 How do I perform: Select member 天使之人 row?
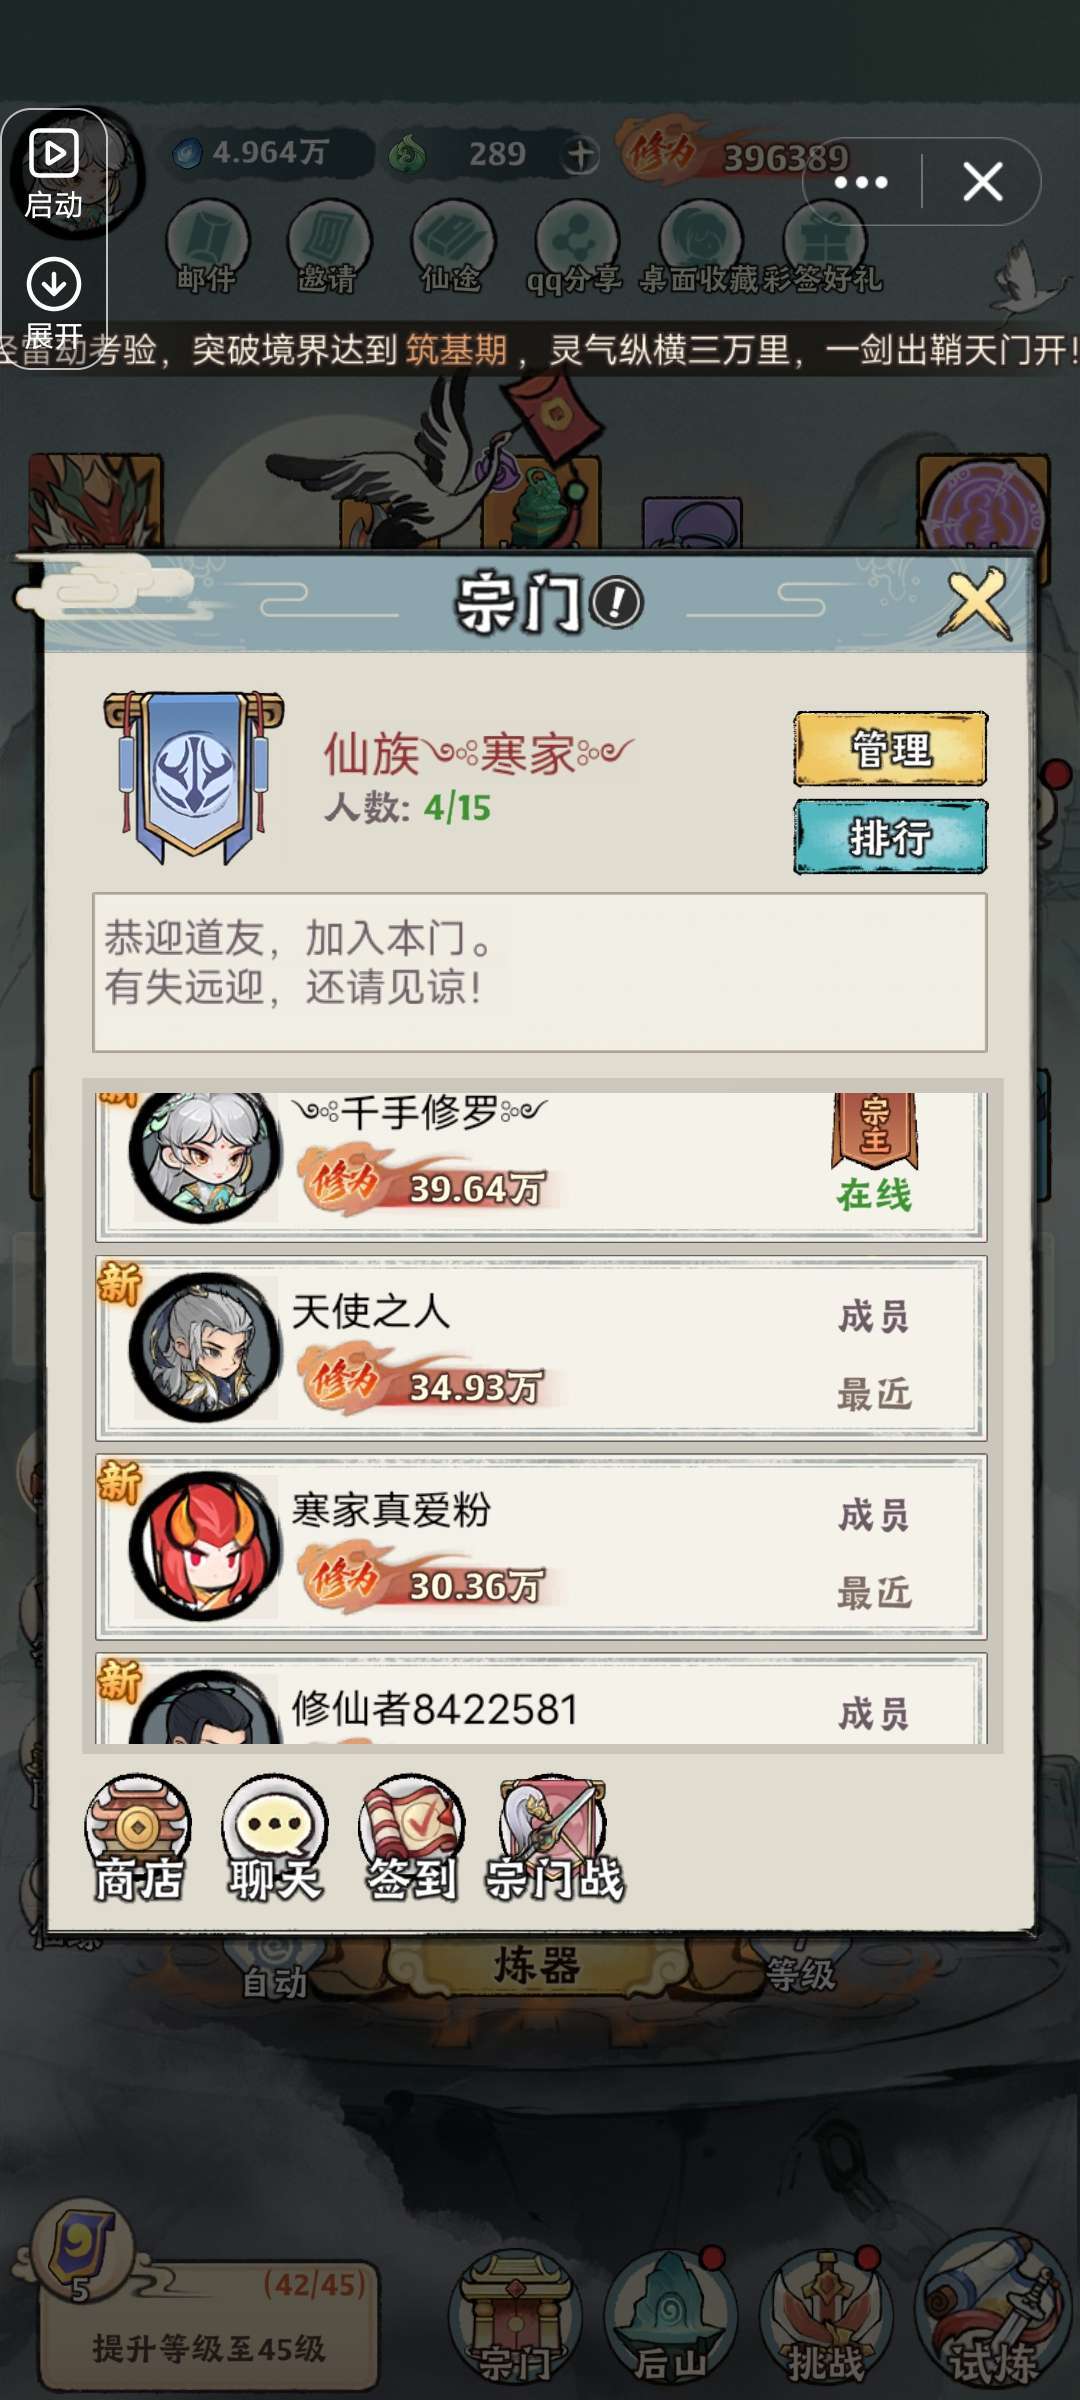pyautogui.click(x=541, y=1348)
